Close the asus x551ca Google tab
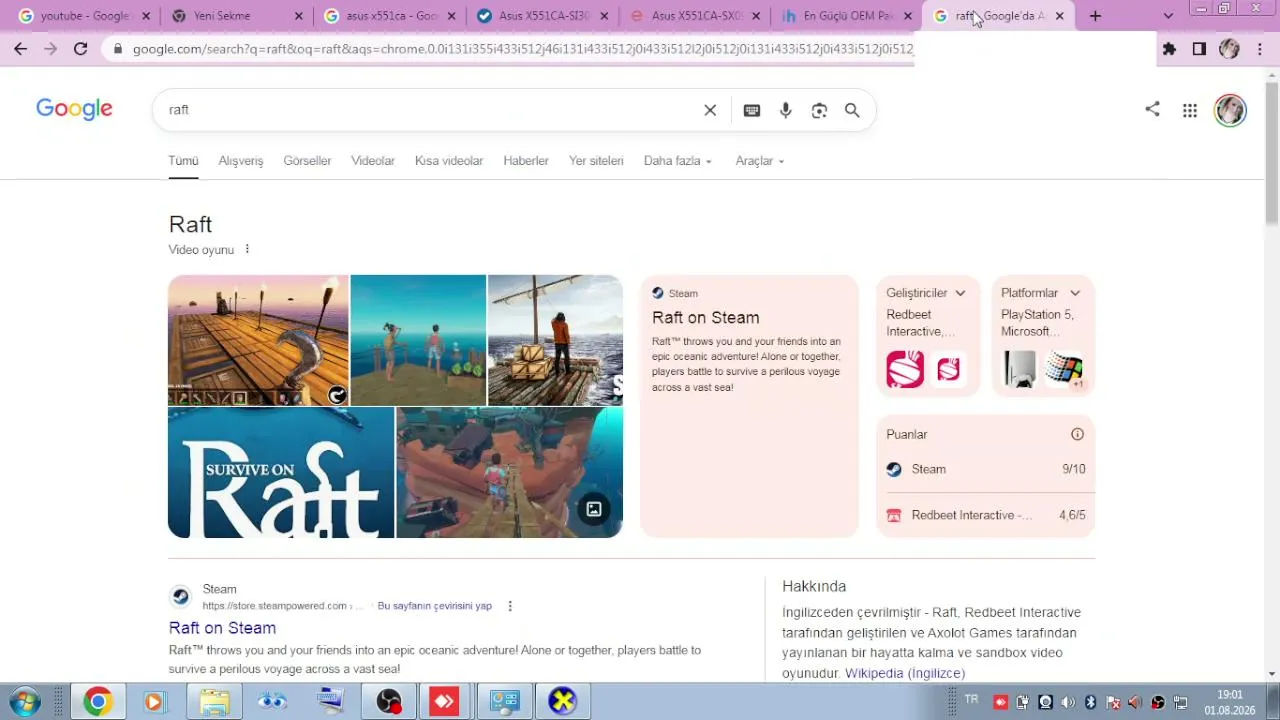Image resolution: width=1280 pixels, height=720 pixels. 452,16
